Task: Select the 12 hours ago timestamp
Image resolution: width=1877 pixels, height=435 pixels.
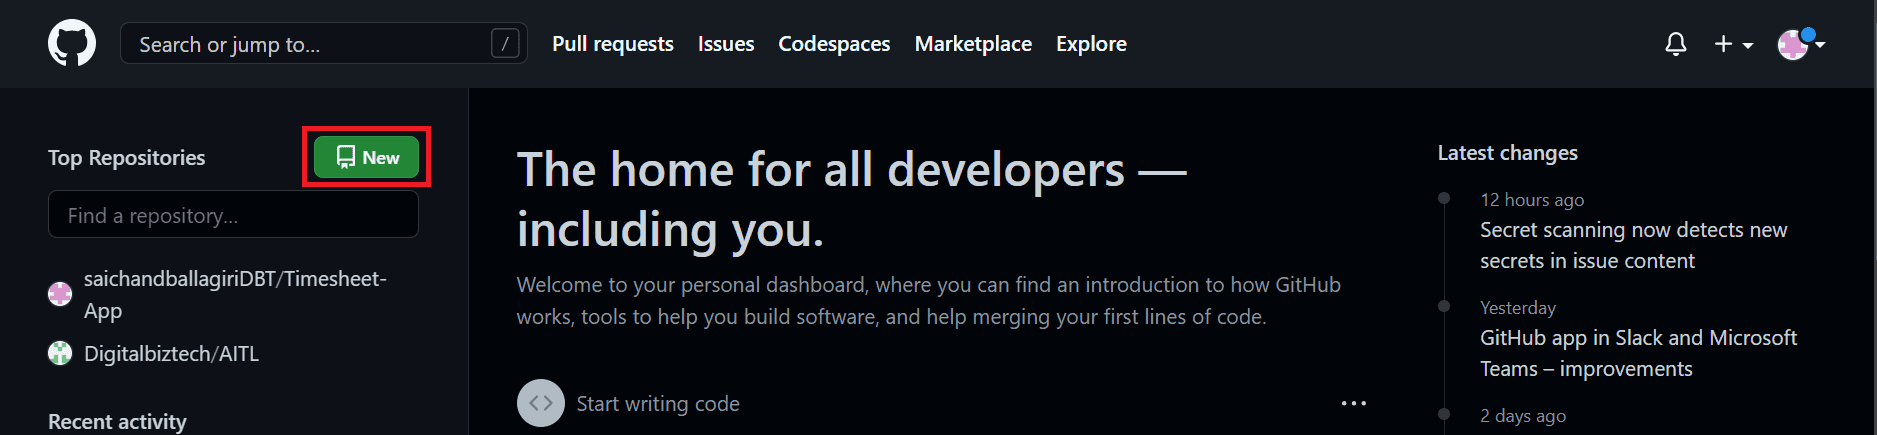Action: point(1532,200)
